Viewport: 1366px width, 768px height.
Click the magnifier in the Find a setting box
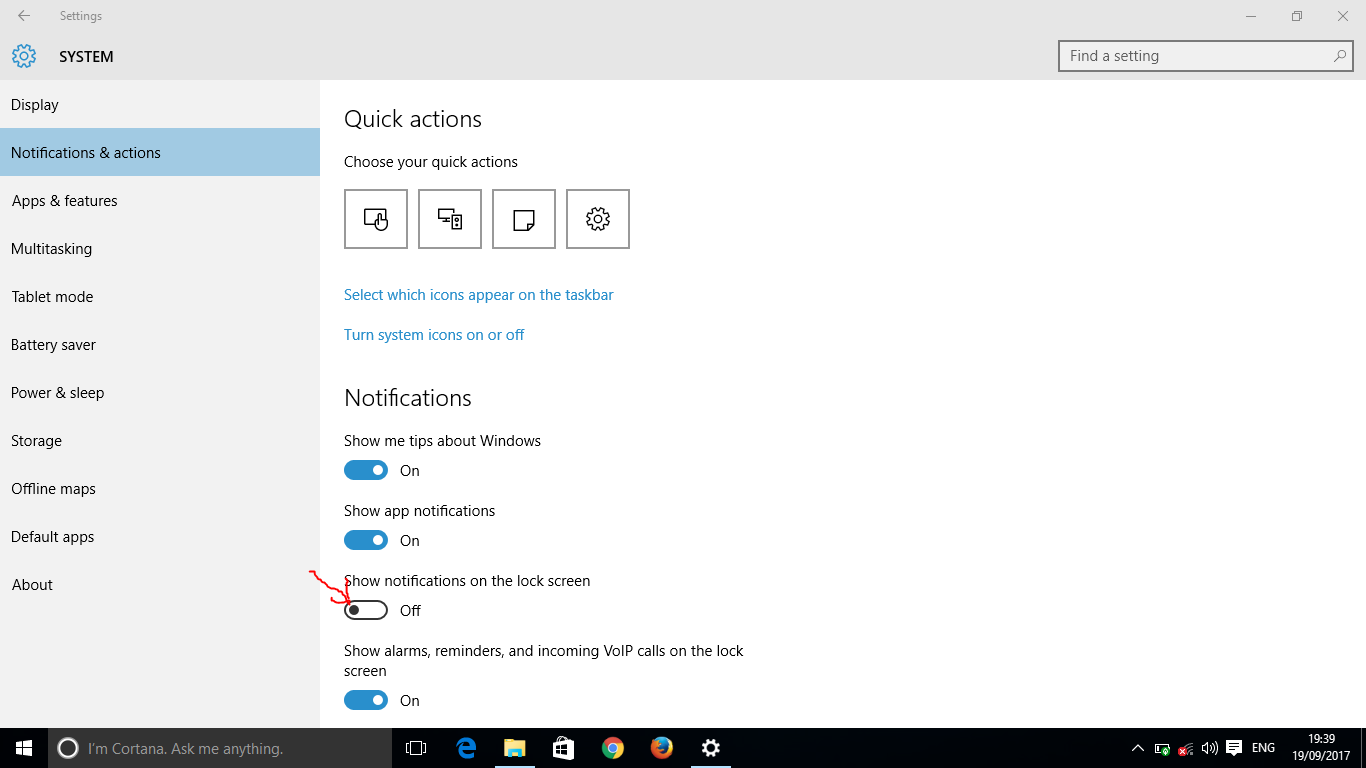1338,56
